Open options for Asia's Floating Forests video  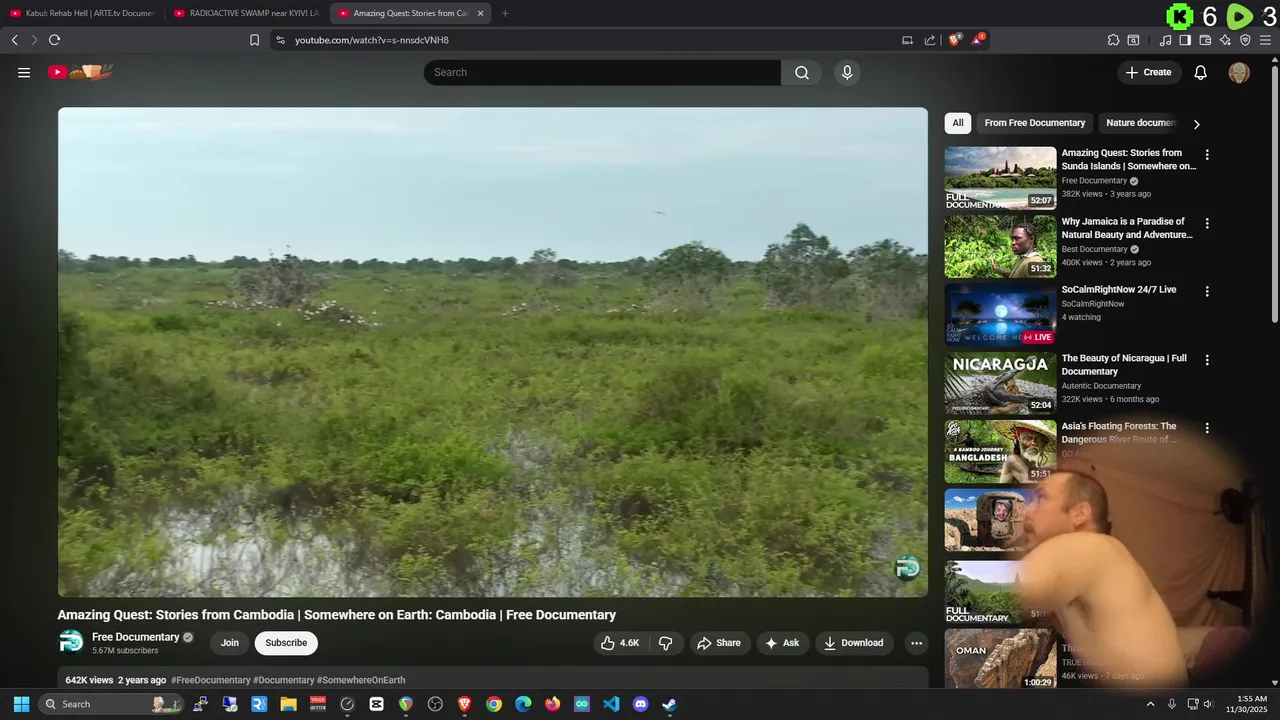1207,428
